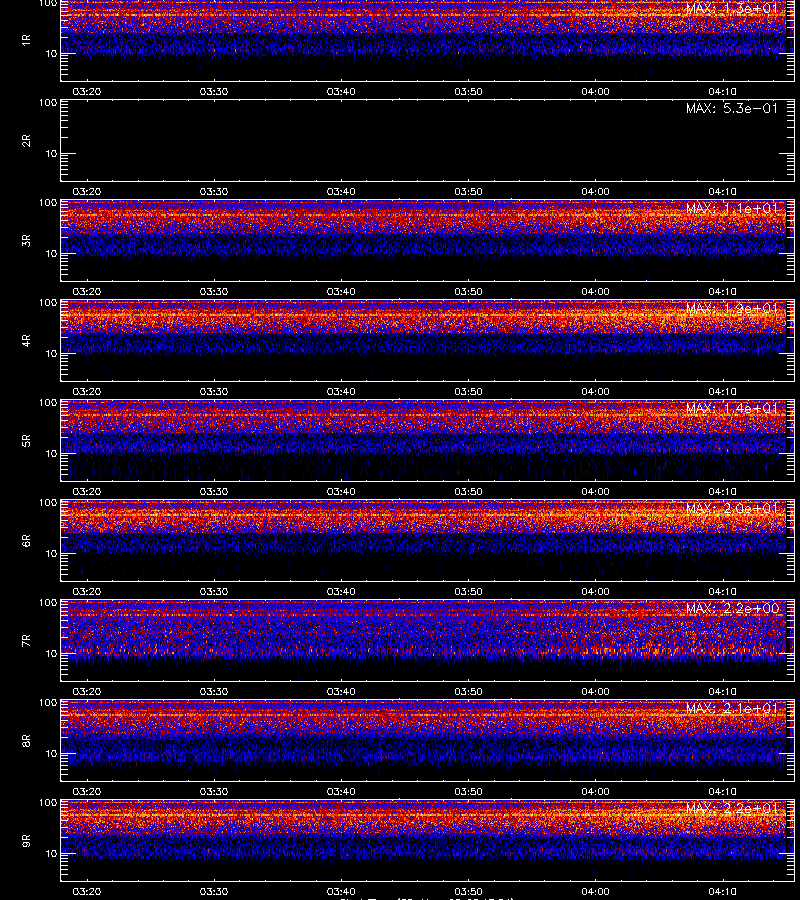Click the MAX: 2.2e+00 label in panel 7R

click(732, 608)
